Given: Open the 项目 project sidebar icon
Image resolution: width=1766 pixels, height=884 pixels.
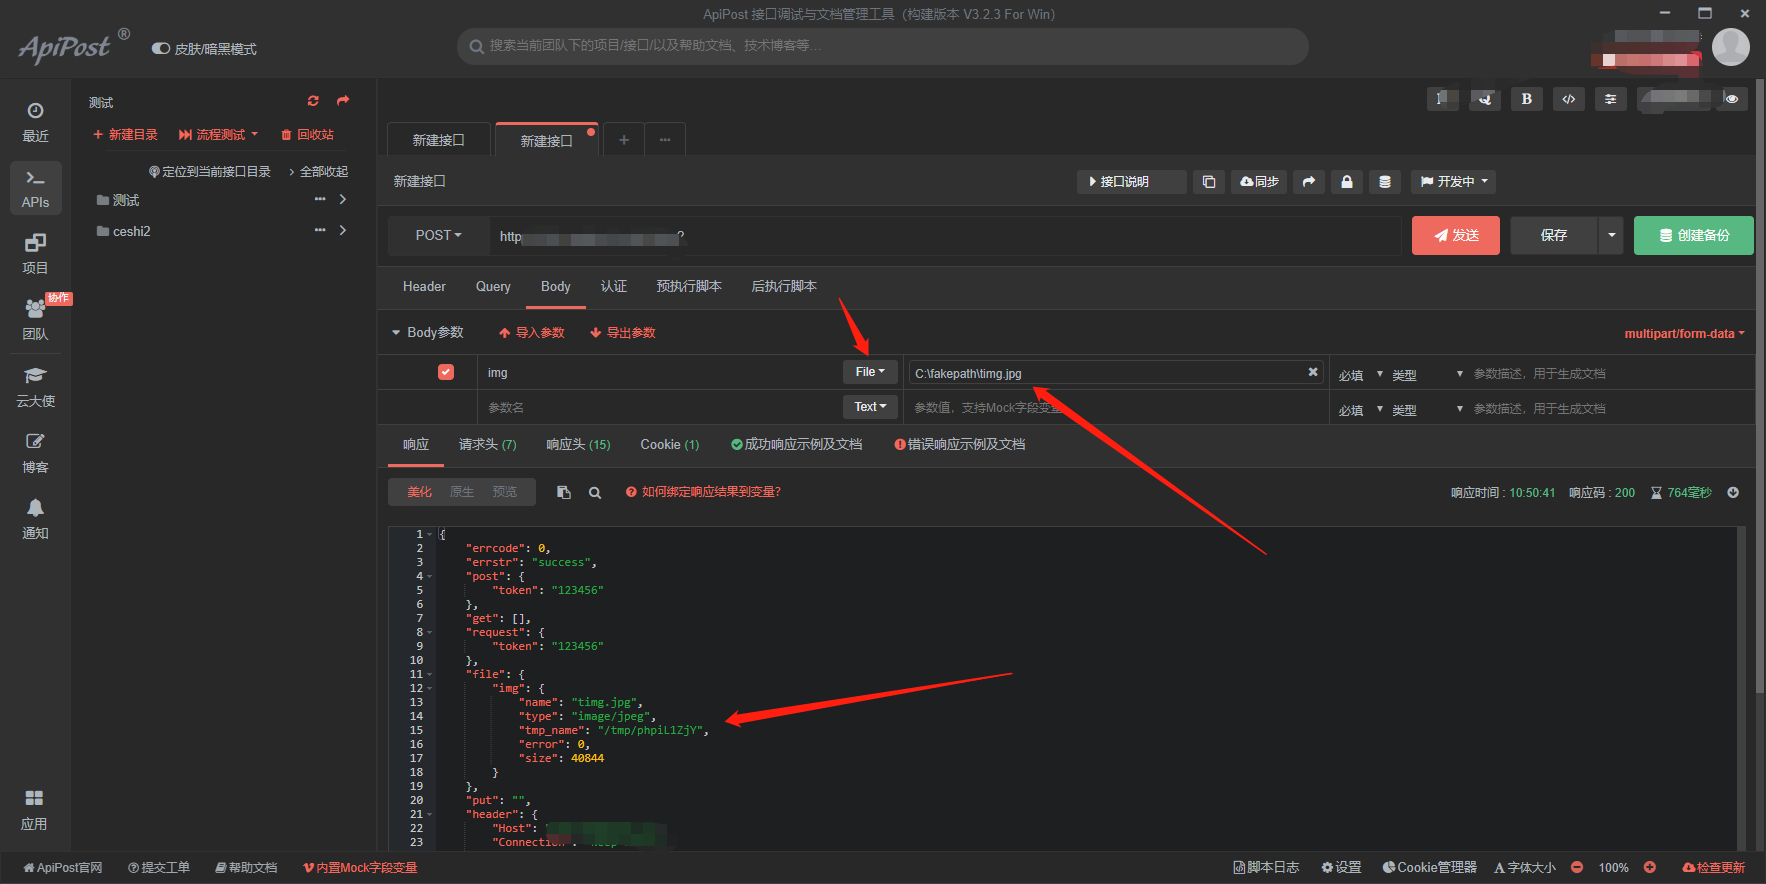Looking at the screenshot, I should coord(35,254).
